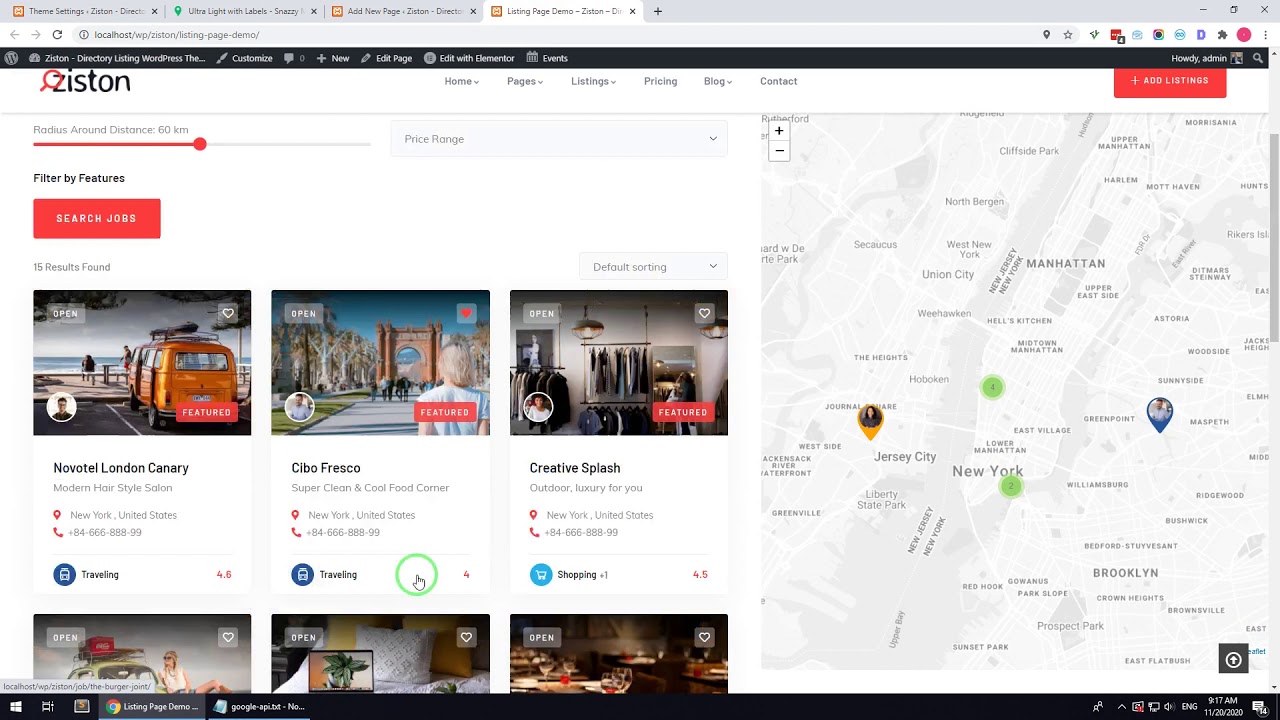Open author avatar on Creative Splash image
The height and width of the screenshot is (720, 1280).
point(538,407)
